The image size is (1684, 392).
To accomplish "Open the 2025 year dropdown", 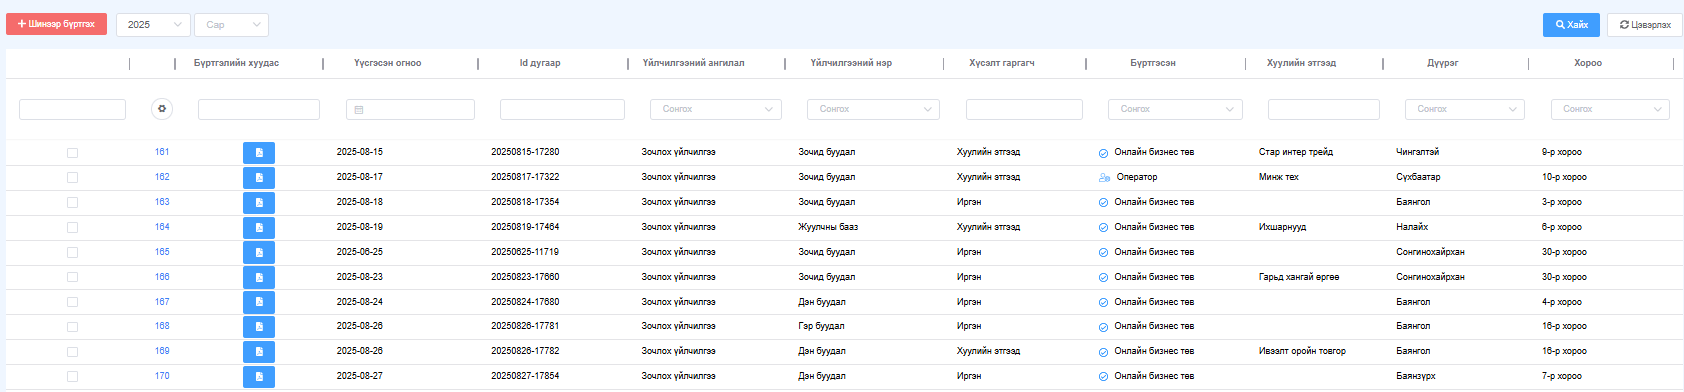I will (153, 25).
